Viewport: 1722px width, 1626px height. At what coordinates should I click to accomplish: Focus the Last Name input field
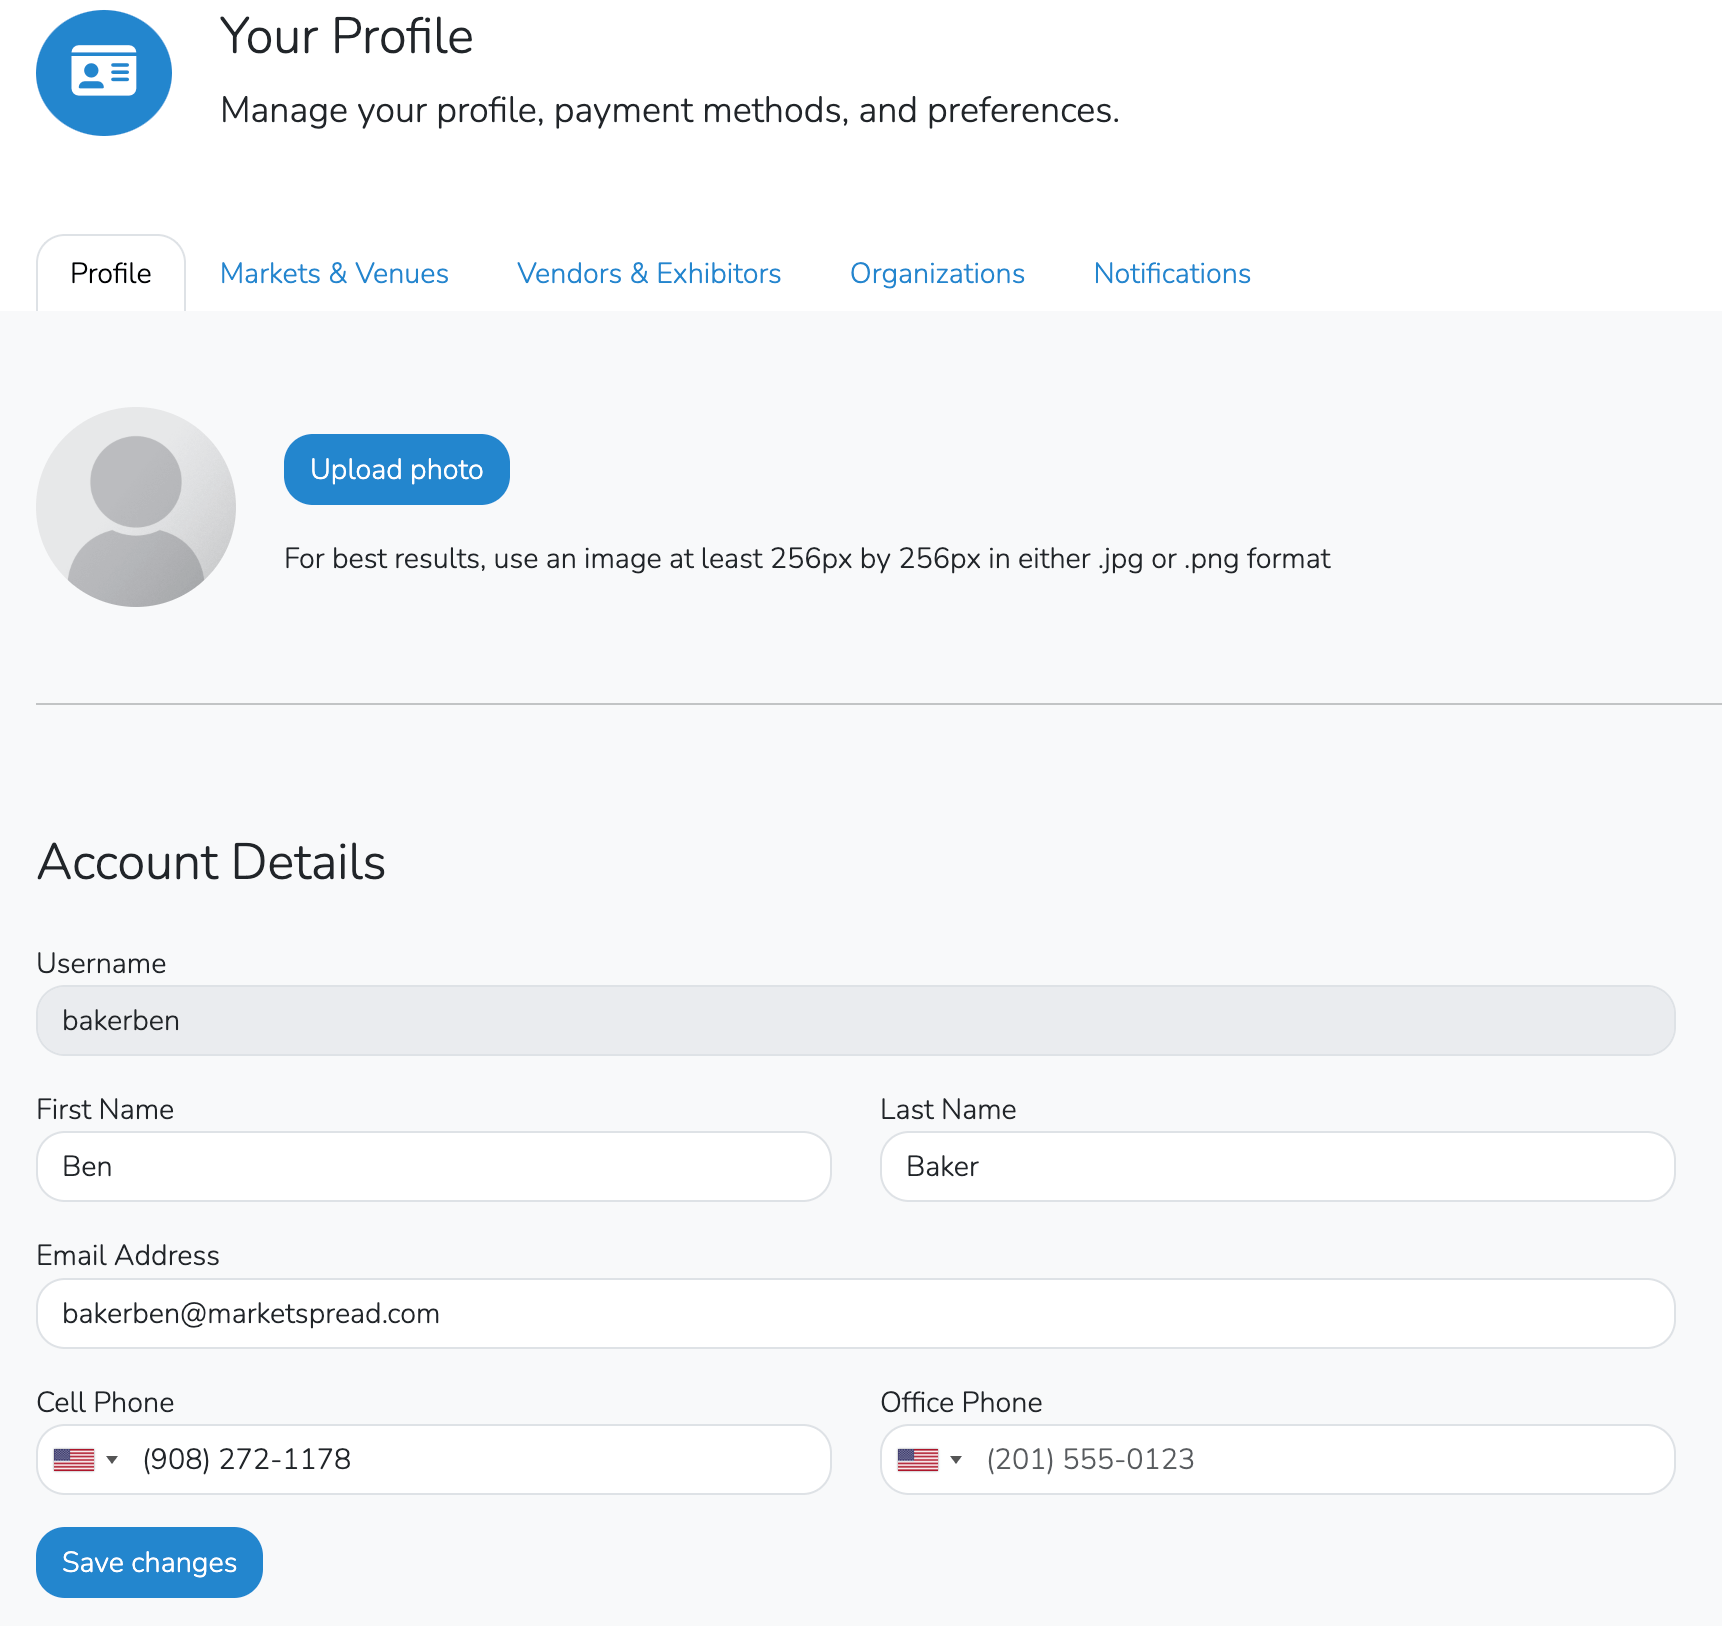(x=1277, y=1166)
